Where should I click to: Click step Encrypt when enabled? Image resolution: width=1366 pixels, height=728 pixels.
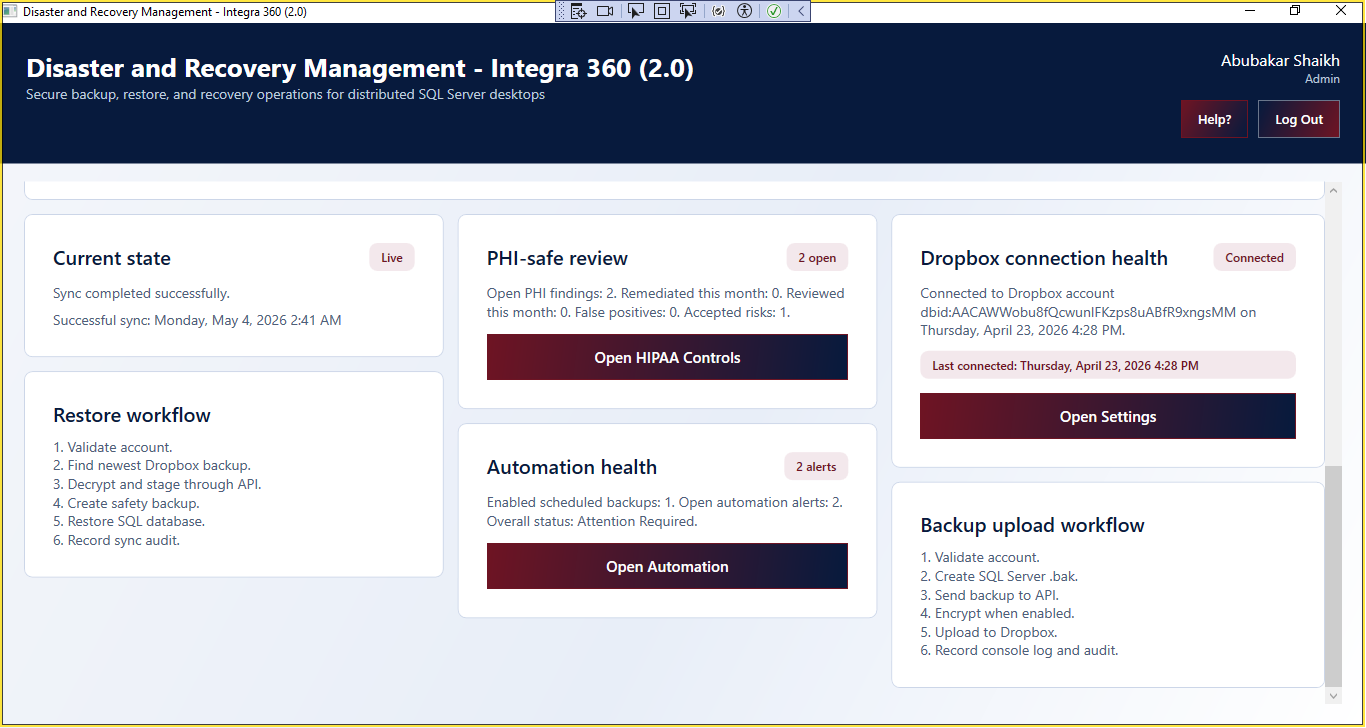(x=997, y=613)
